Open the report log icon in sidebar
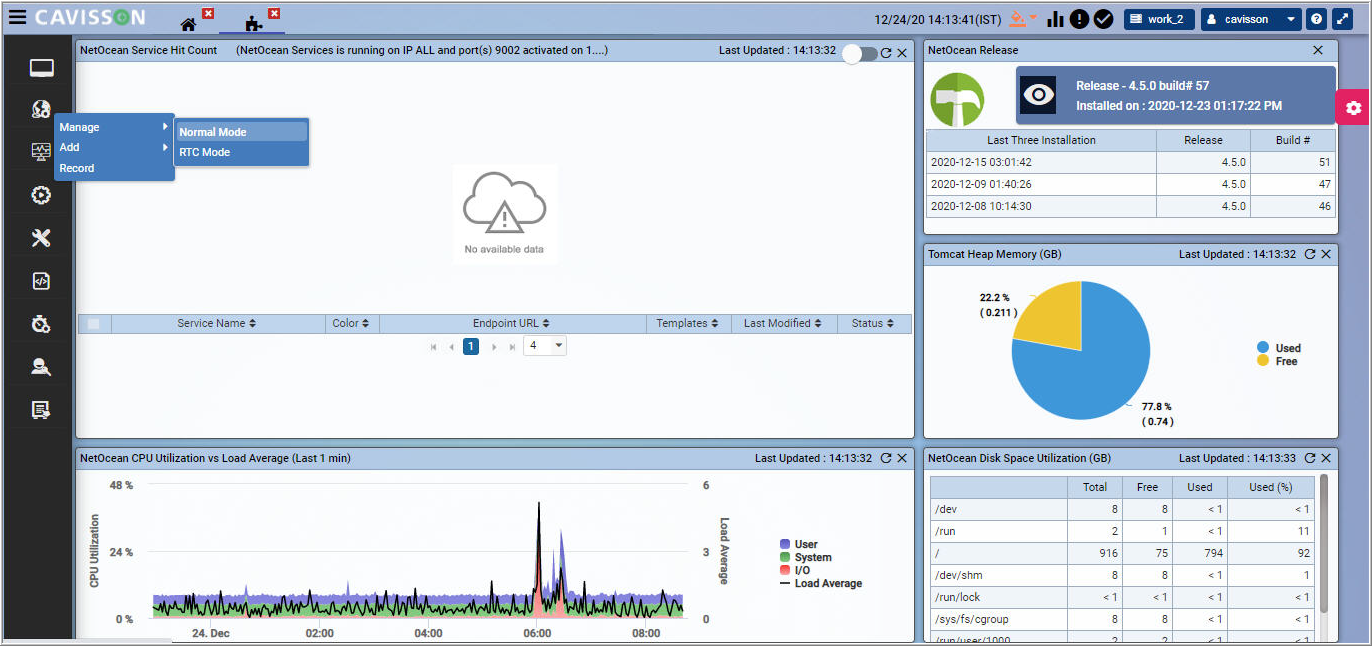Screen dimensions: 1372x646 click(x=41, y=410)
